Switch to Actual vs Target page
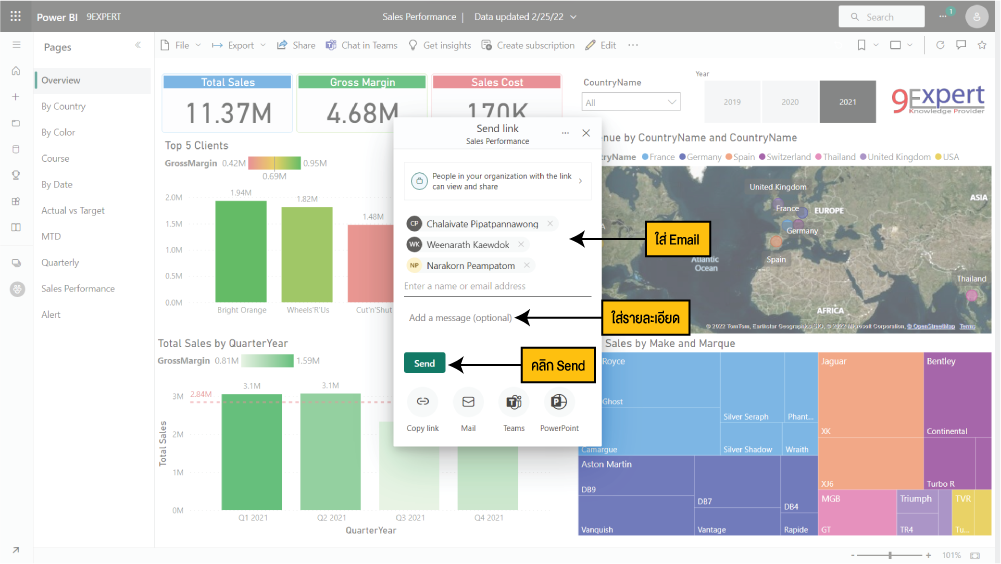 click(x=72, y=211)
